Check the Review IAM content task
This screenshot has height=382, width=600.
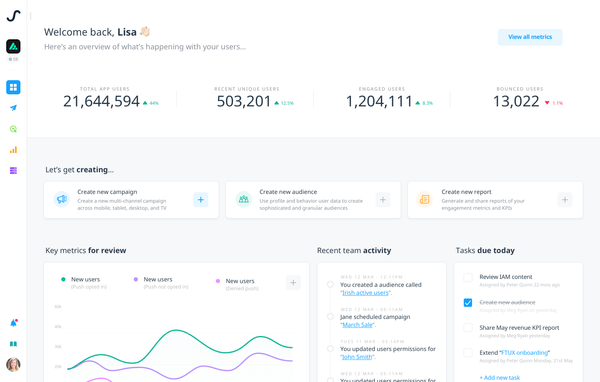coord(468,278)
